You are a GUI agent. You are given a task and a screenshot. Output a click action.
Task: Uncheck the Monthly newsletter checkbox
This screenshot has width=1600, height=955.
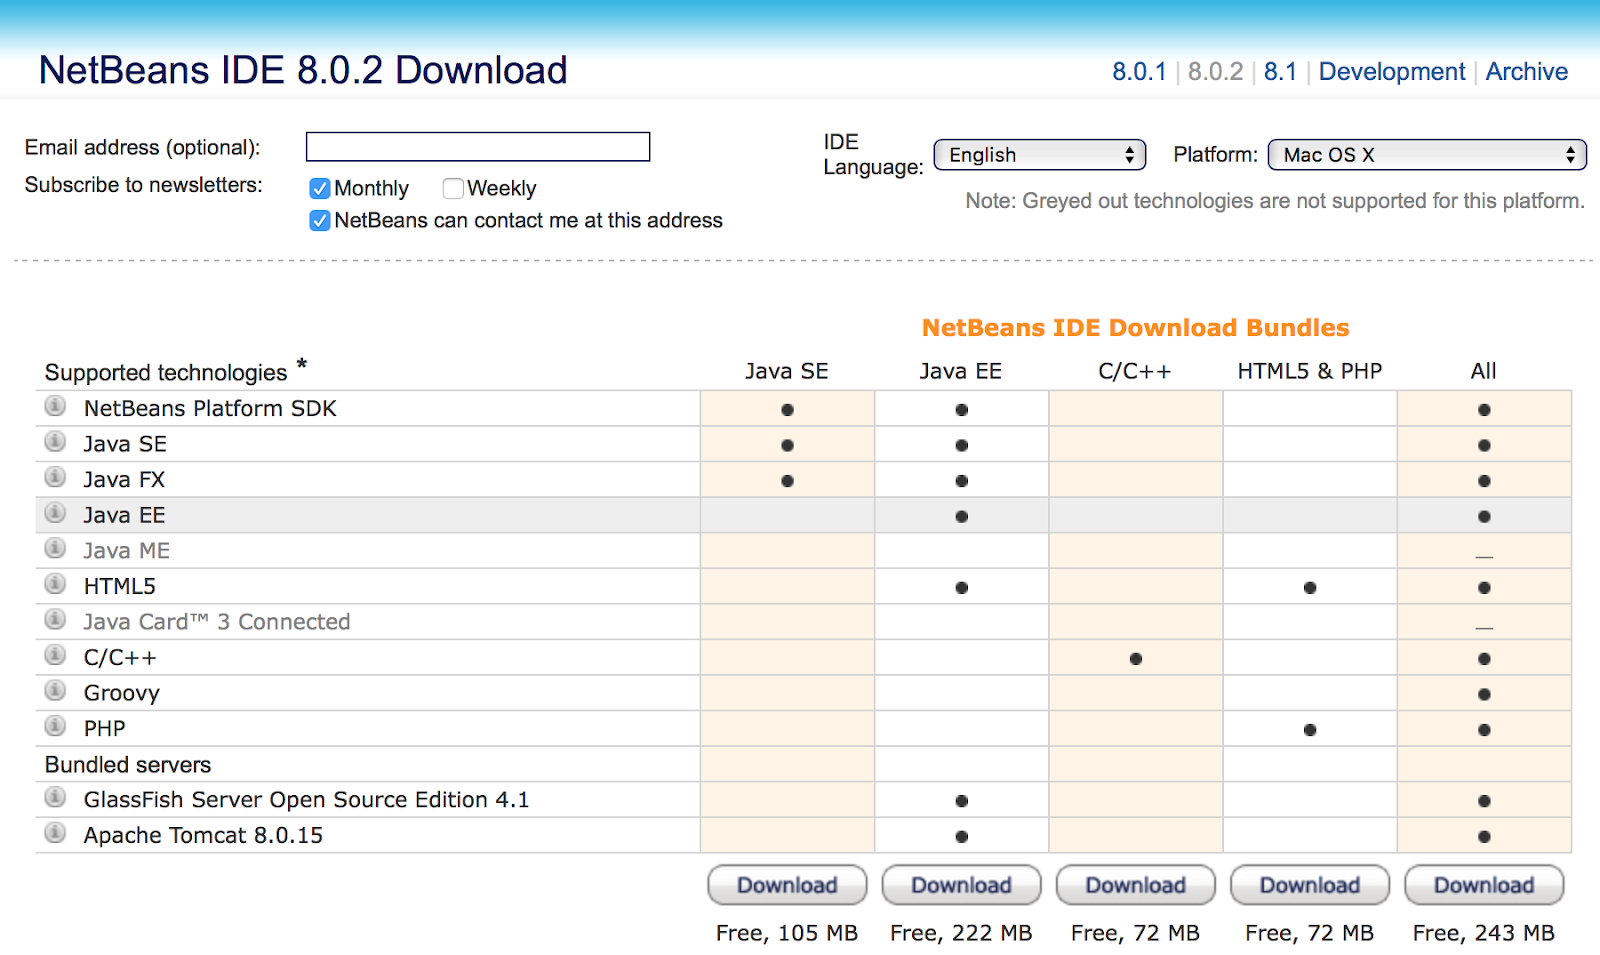[x=319, y=188]
